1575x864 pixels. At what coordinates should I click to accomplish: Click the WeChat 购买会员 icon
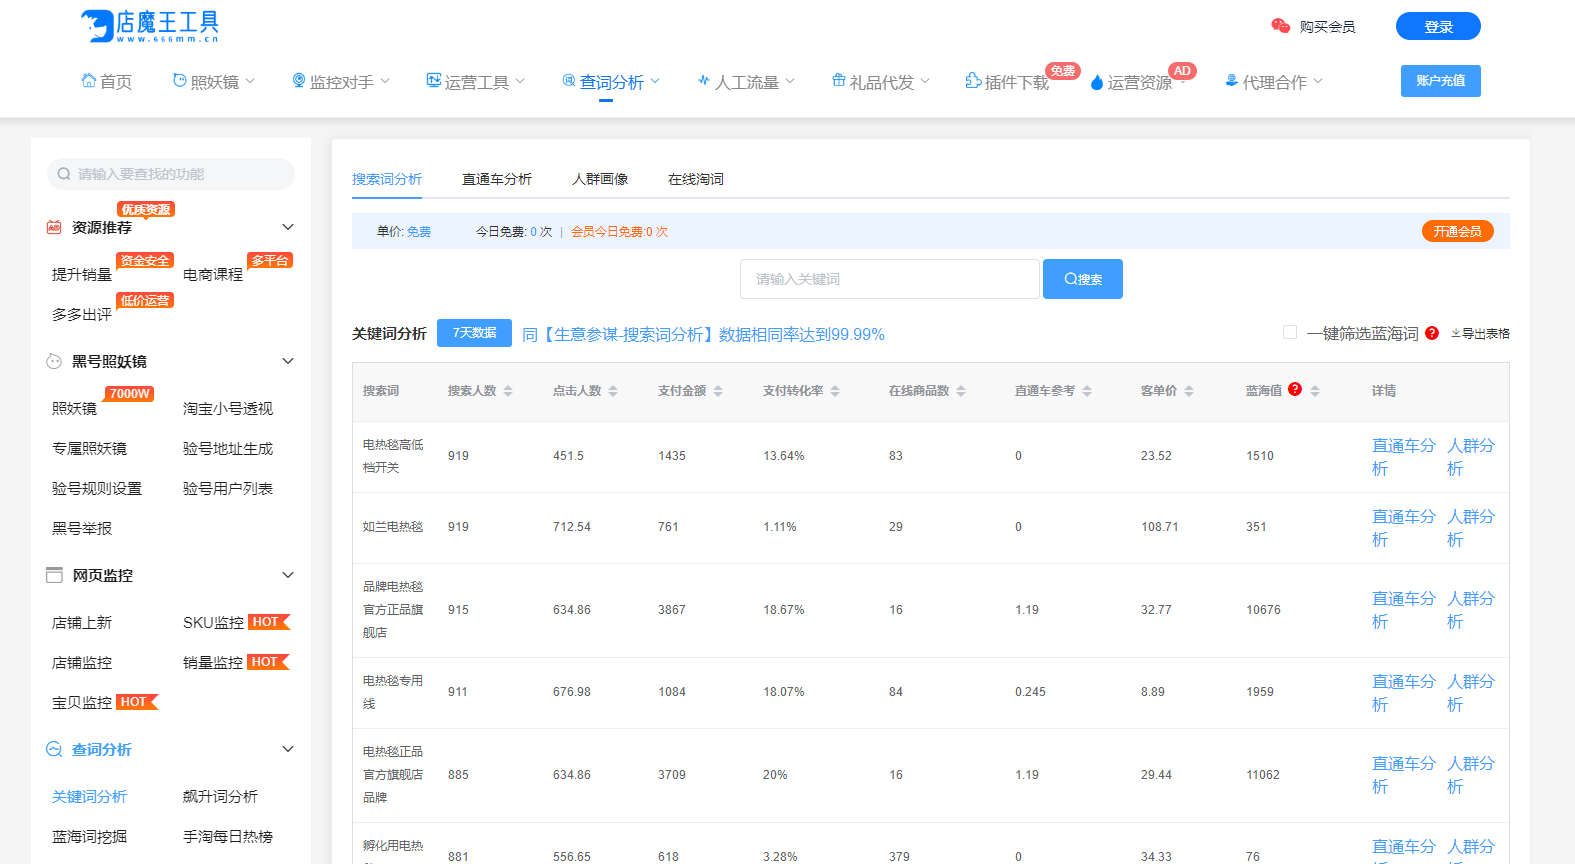[x=1281, y=26]
